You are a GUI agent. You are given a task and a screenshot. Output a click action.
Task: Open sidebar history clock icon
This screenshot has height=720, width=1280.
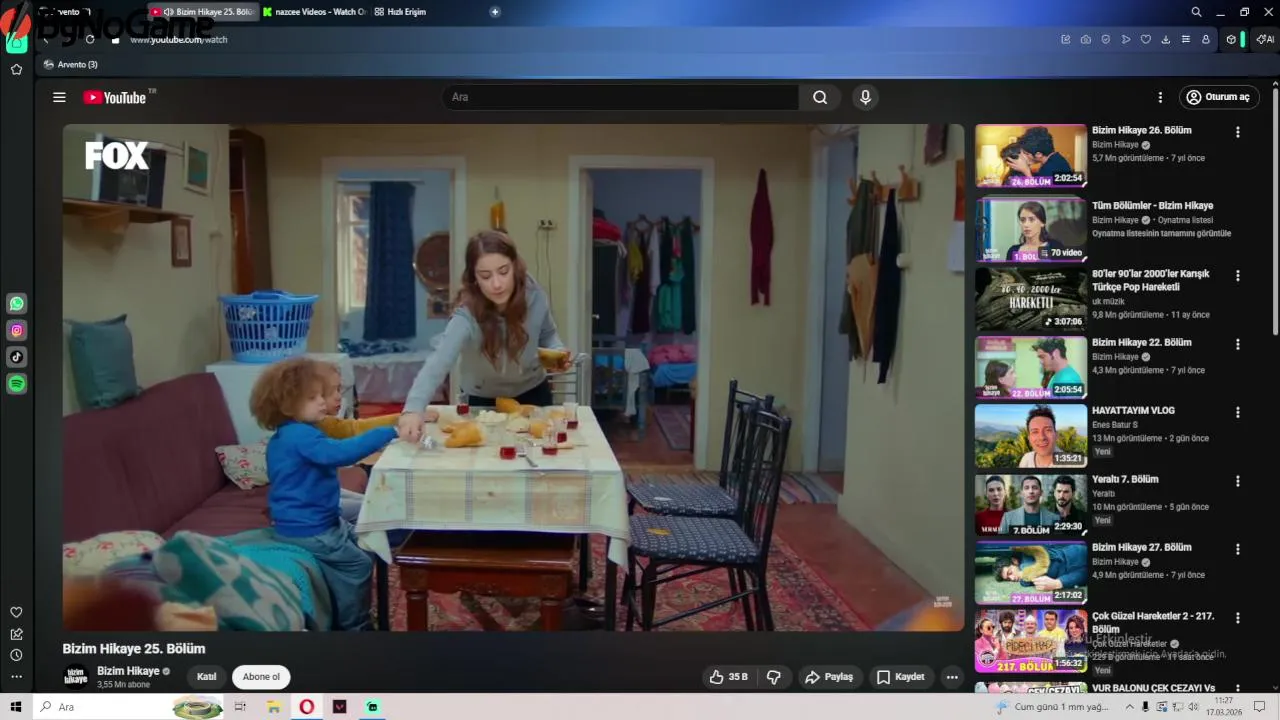16,655
